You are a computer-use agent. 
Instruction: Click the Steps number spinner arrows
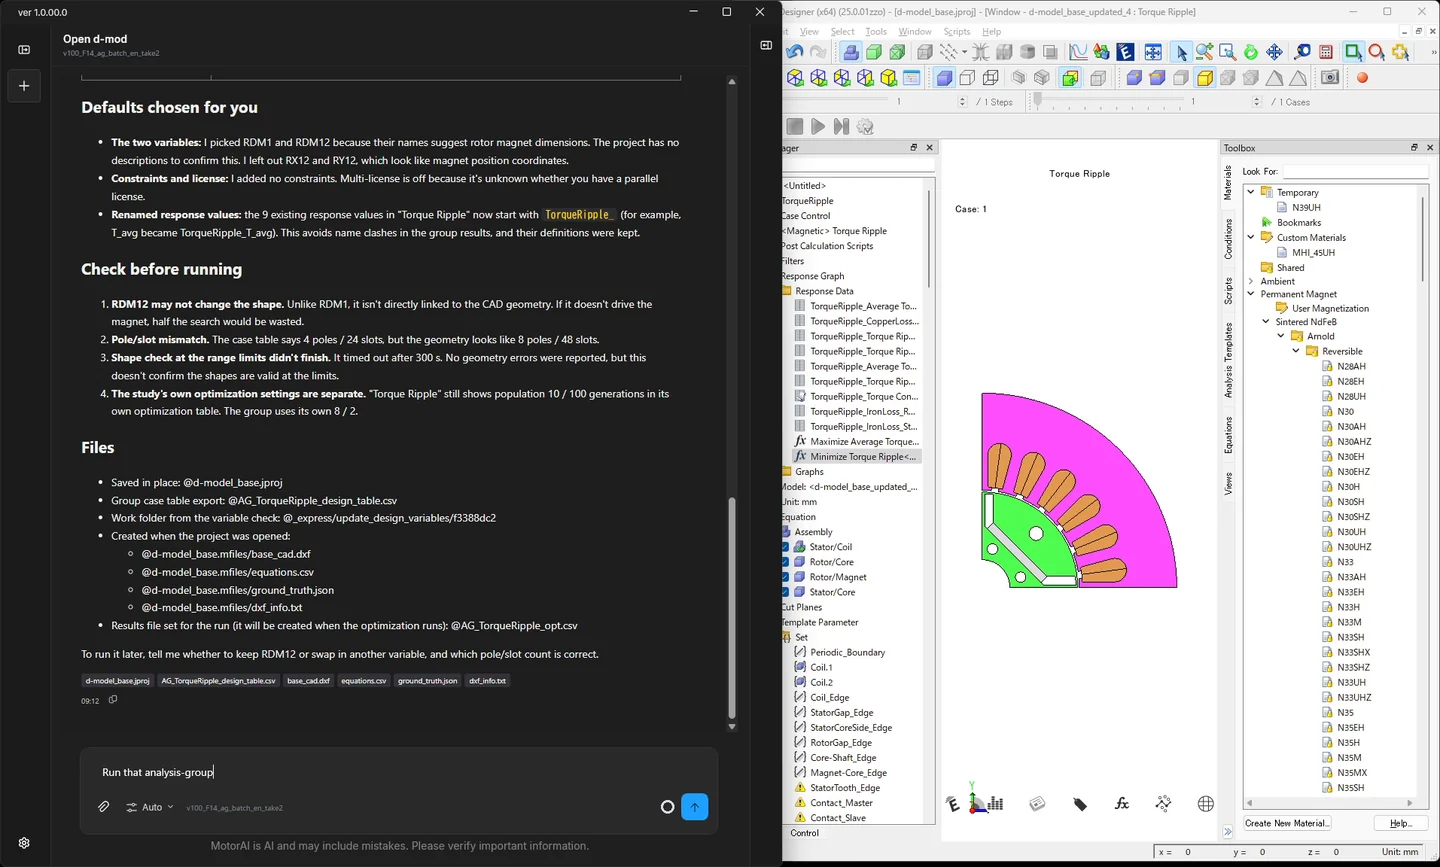pyautogui.click(x=962, y=101)
